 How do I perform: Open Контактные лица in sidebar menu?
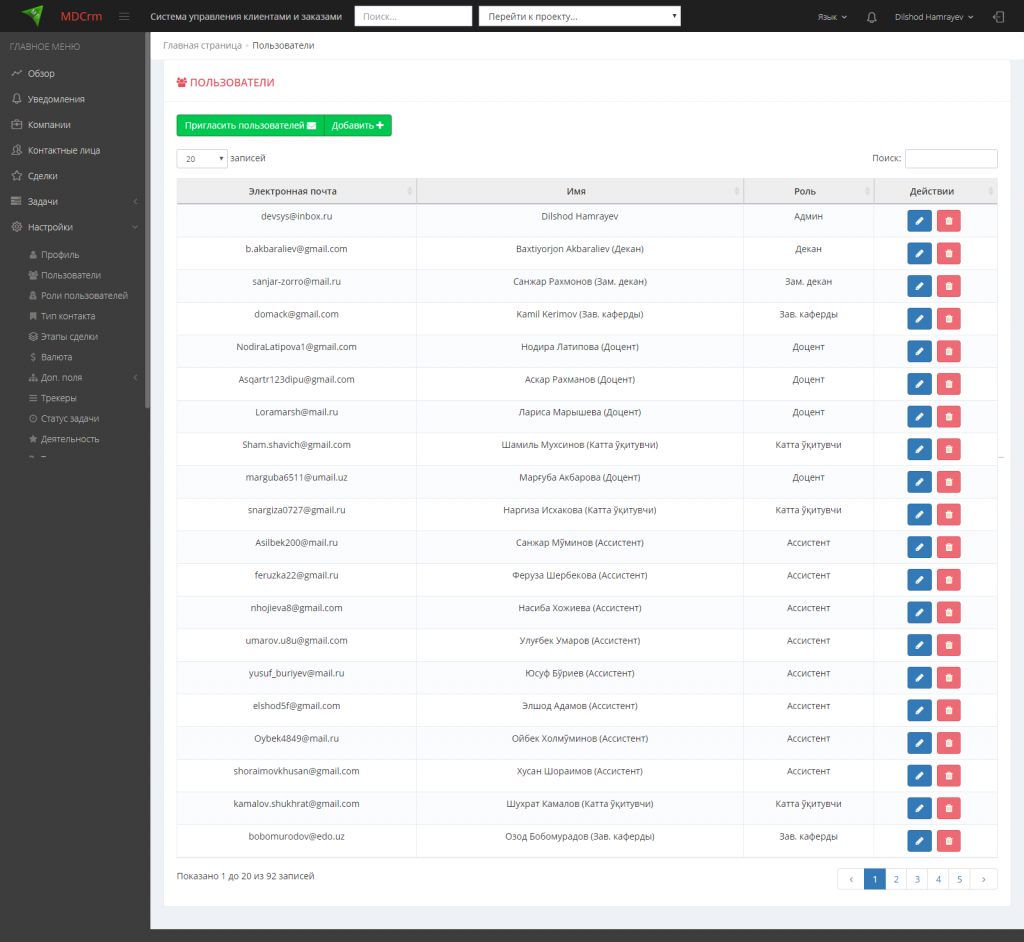(63, 150)
